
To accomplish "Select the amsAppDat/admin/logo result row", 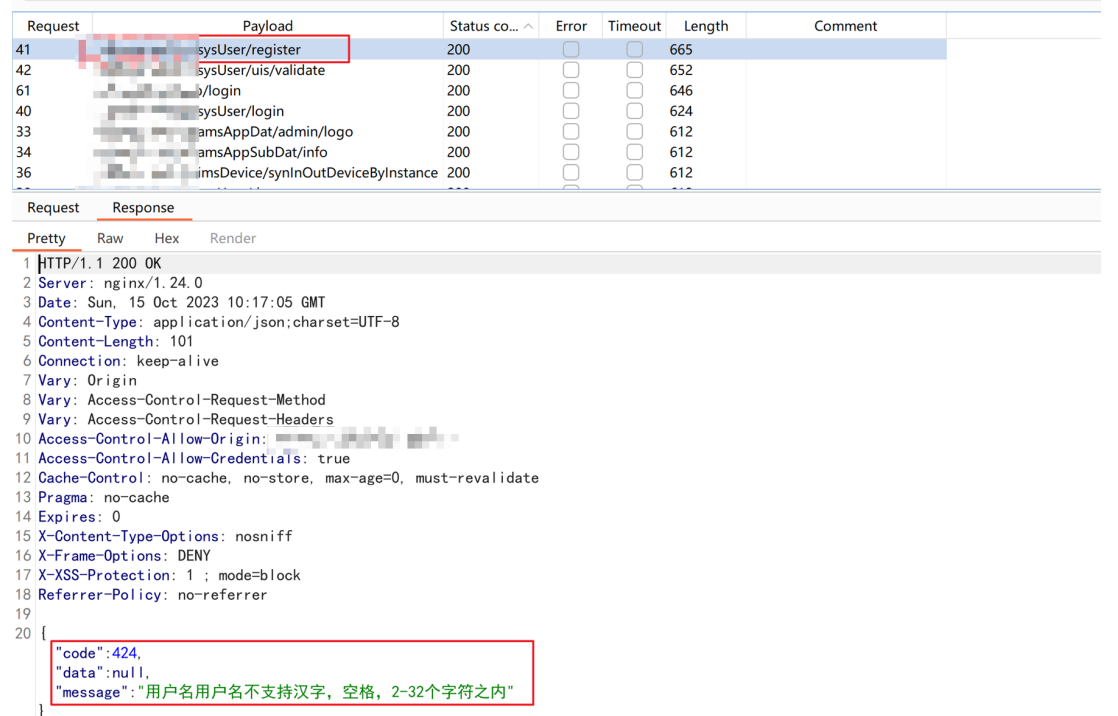I will [479, 132].
